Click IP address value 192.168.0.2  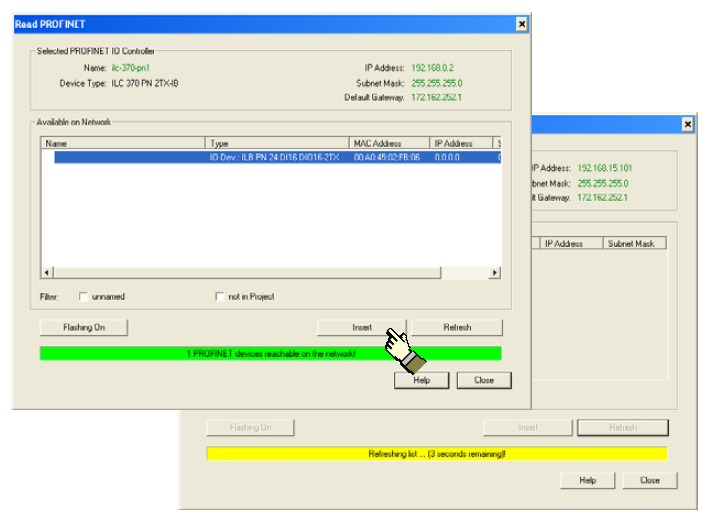point(433,68)
